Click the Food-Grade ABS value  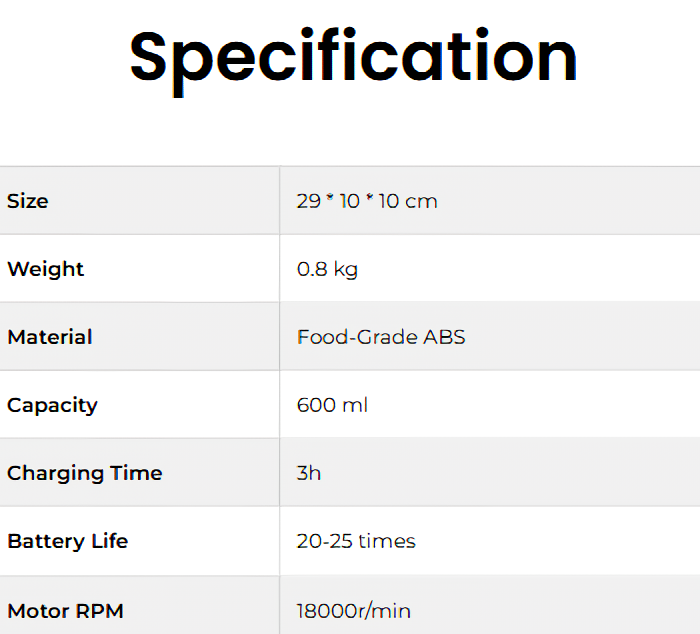(381, 337)
